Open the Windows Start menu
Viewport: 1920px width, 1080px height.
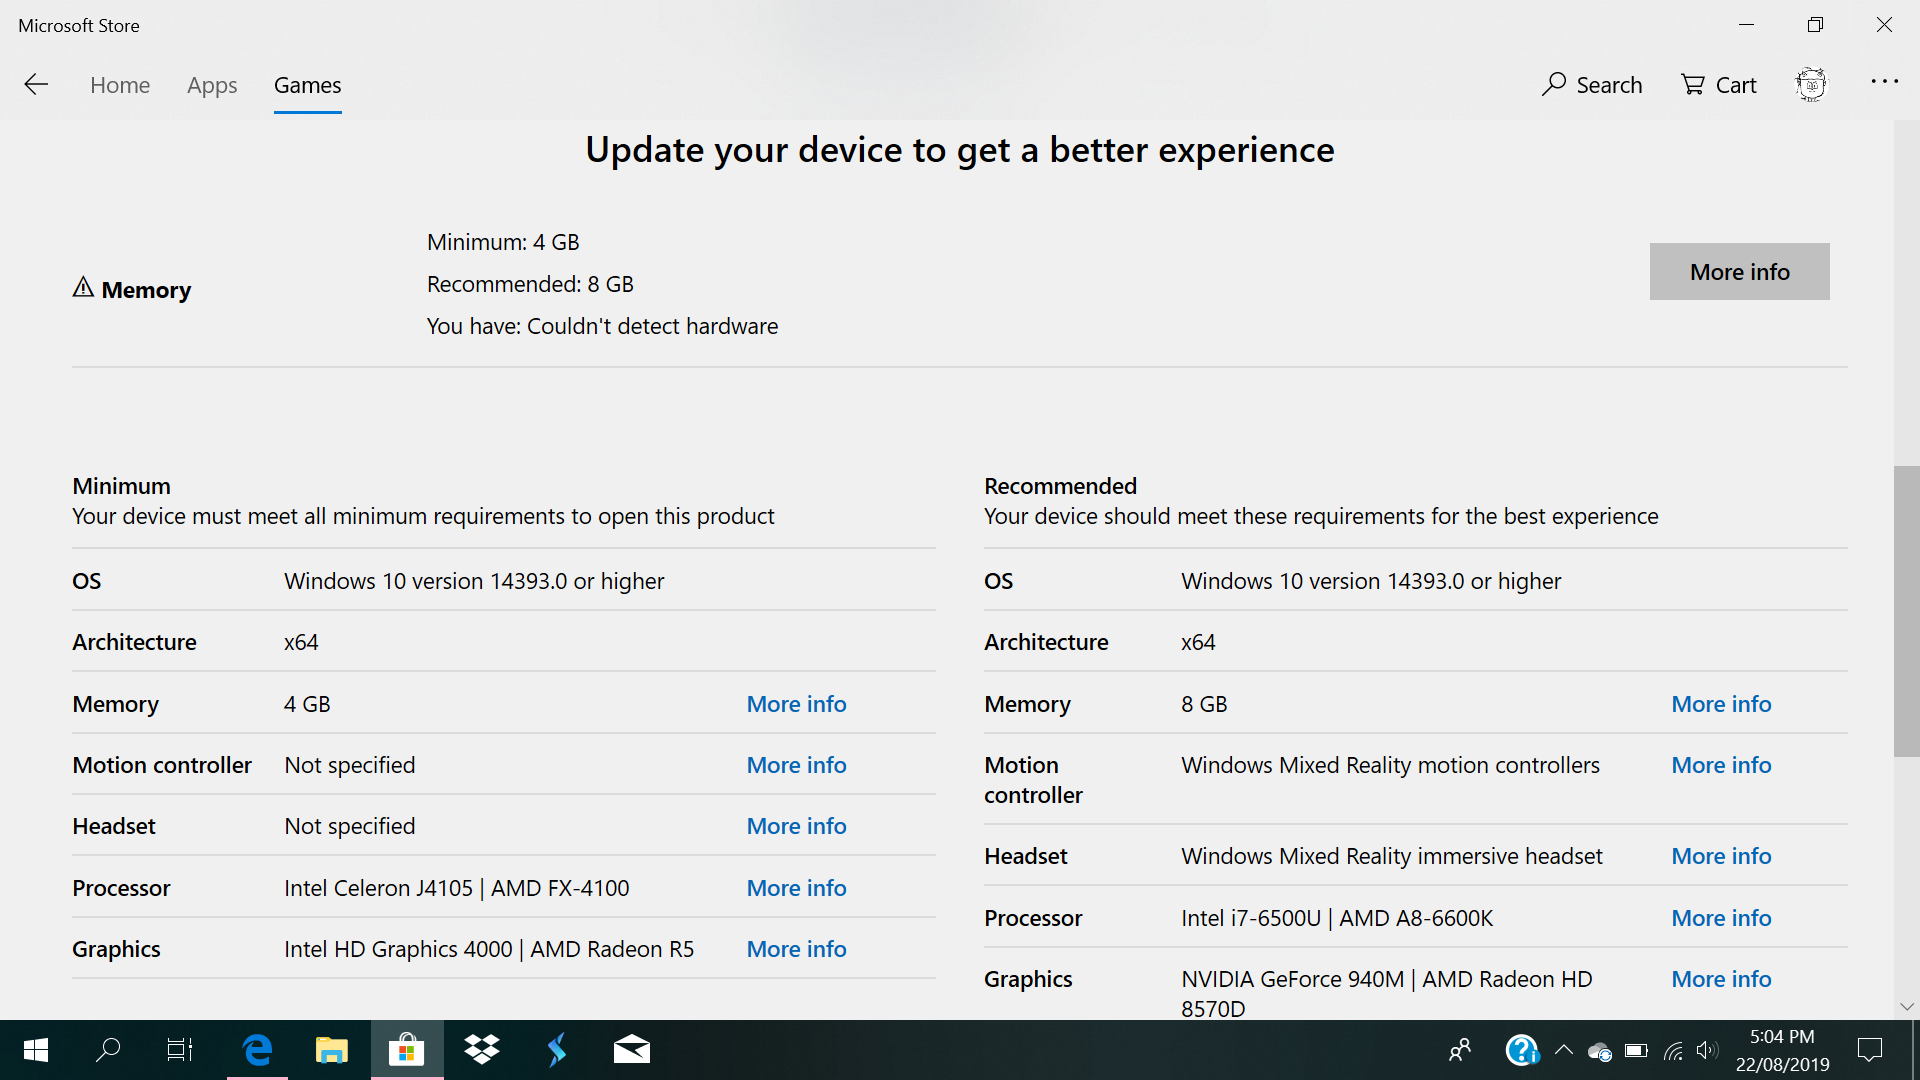[36, 1050]
